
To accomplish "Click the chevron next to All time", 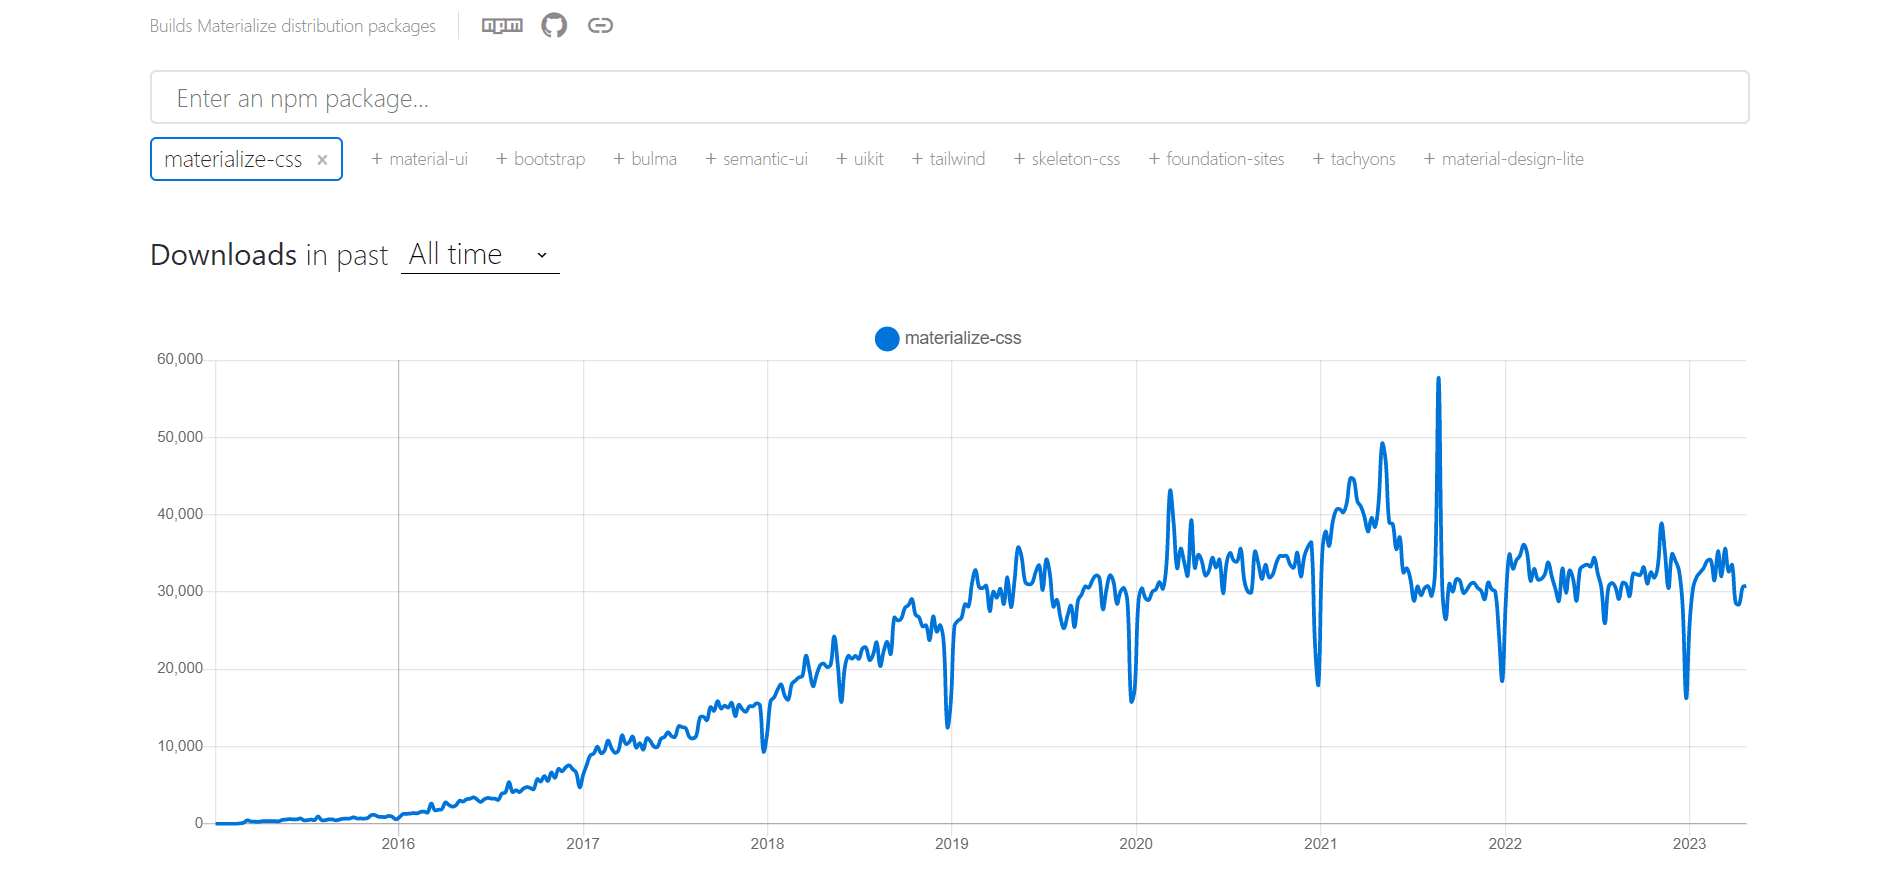I will [541, 255].
